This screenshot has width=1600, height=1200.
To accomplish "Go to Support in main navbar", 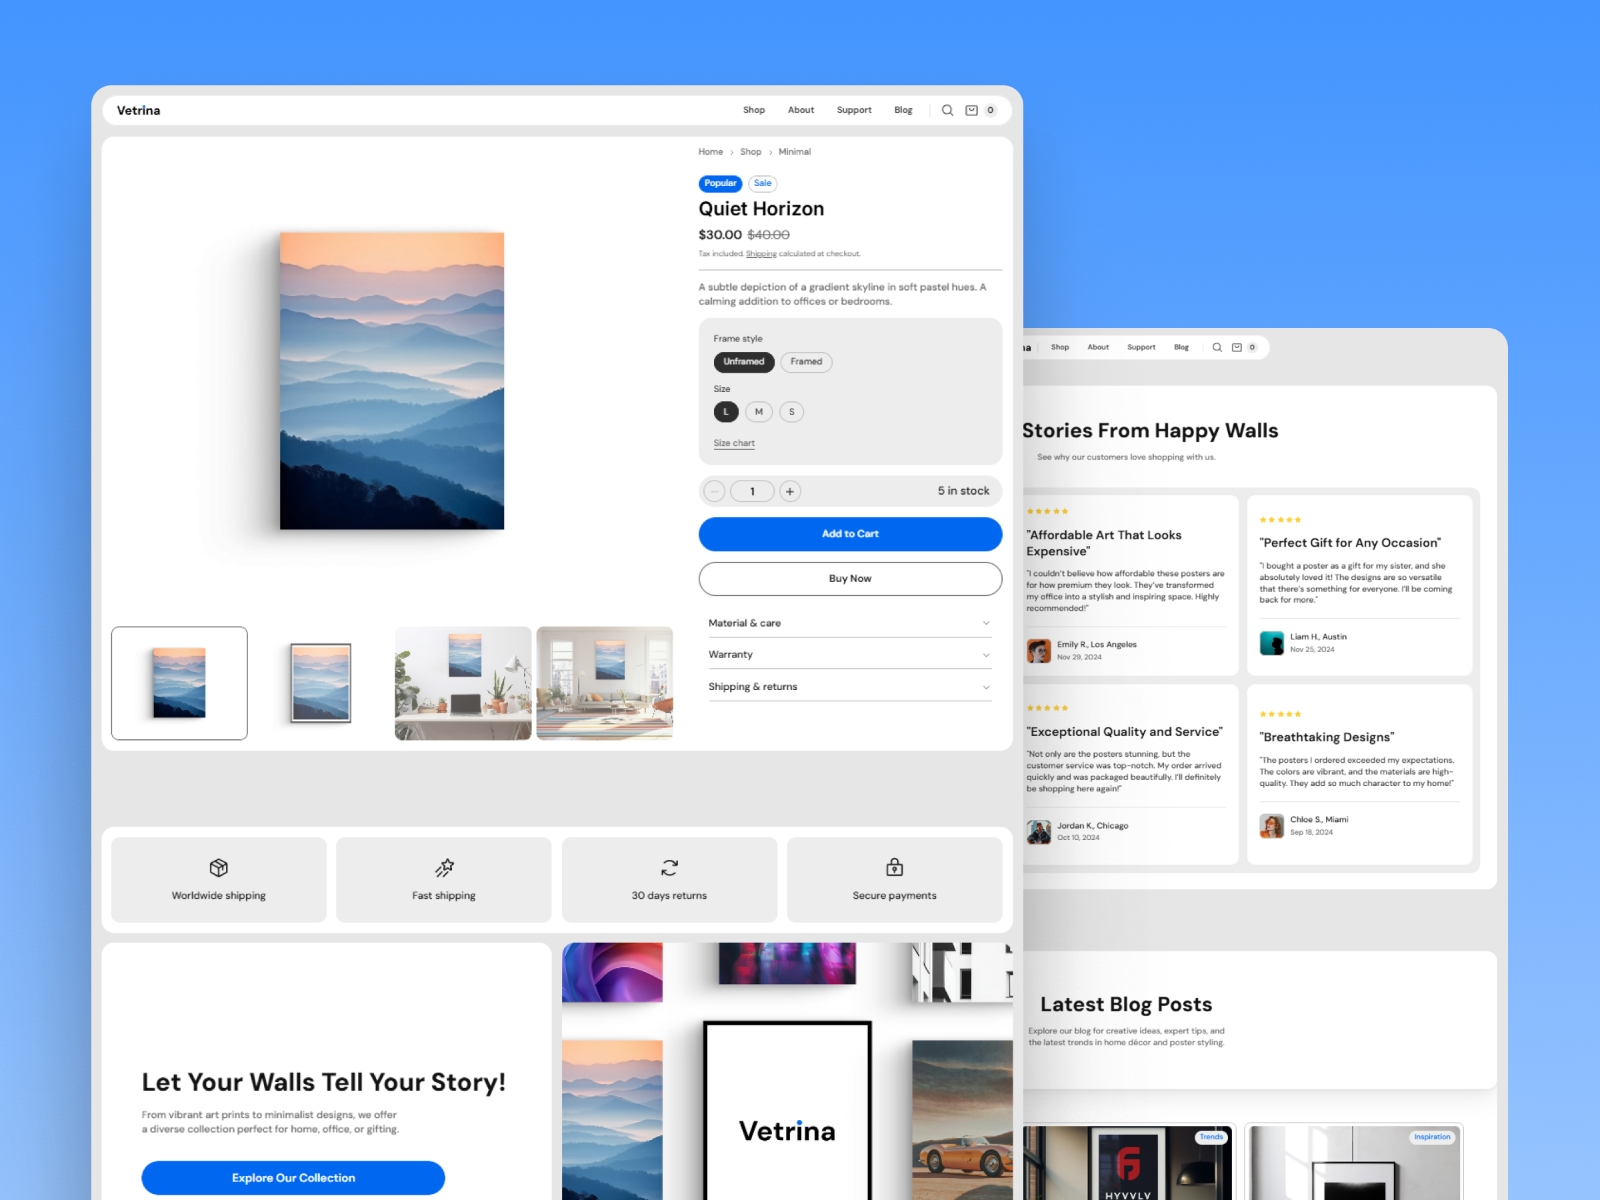I will click(854, 111).
